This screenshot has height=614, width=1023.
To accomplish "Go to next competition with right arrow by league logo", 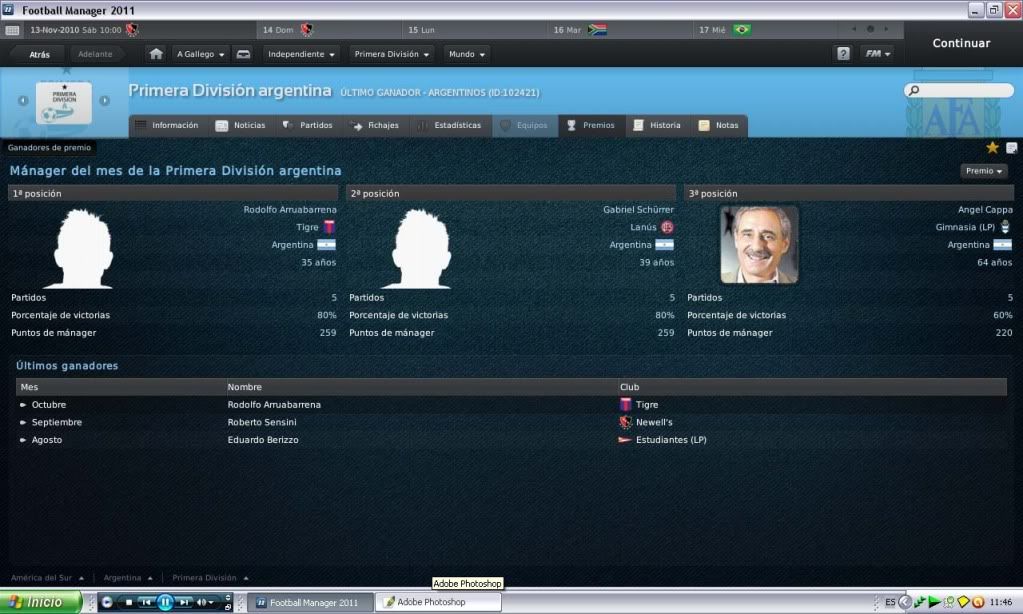I will click(104, 100).
